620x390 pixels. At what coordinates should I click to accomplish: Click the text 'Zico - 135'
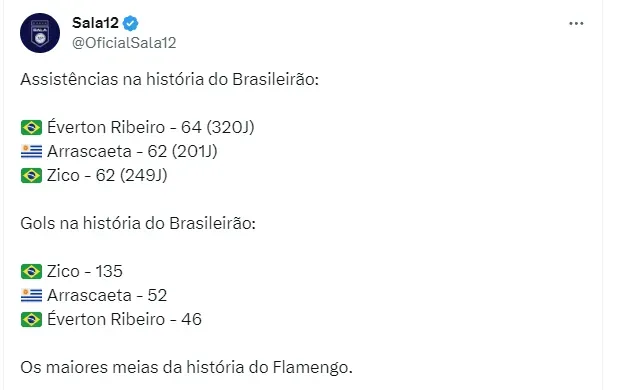[x=85, y=271]
